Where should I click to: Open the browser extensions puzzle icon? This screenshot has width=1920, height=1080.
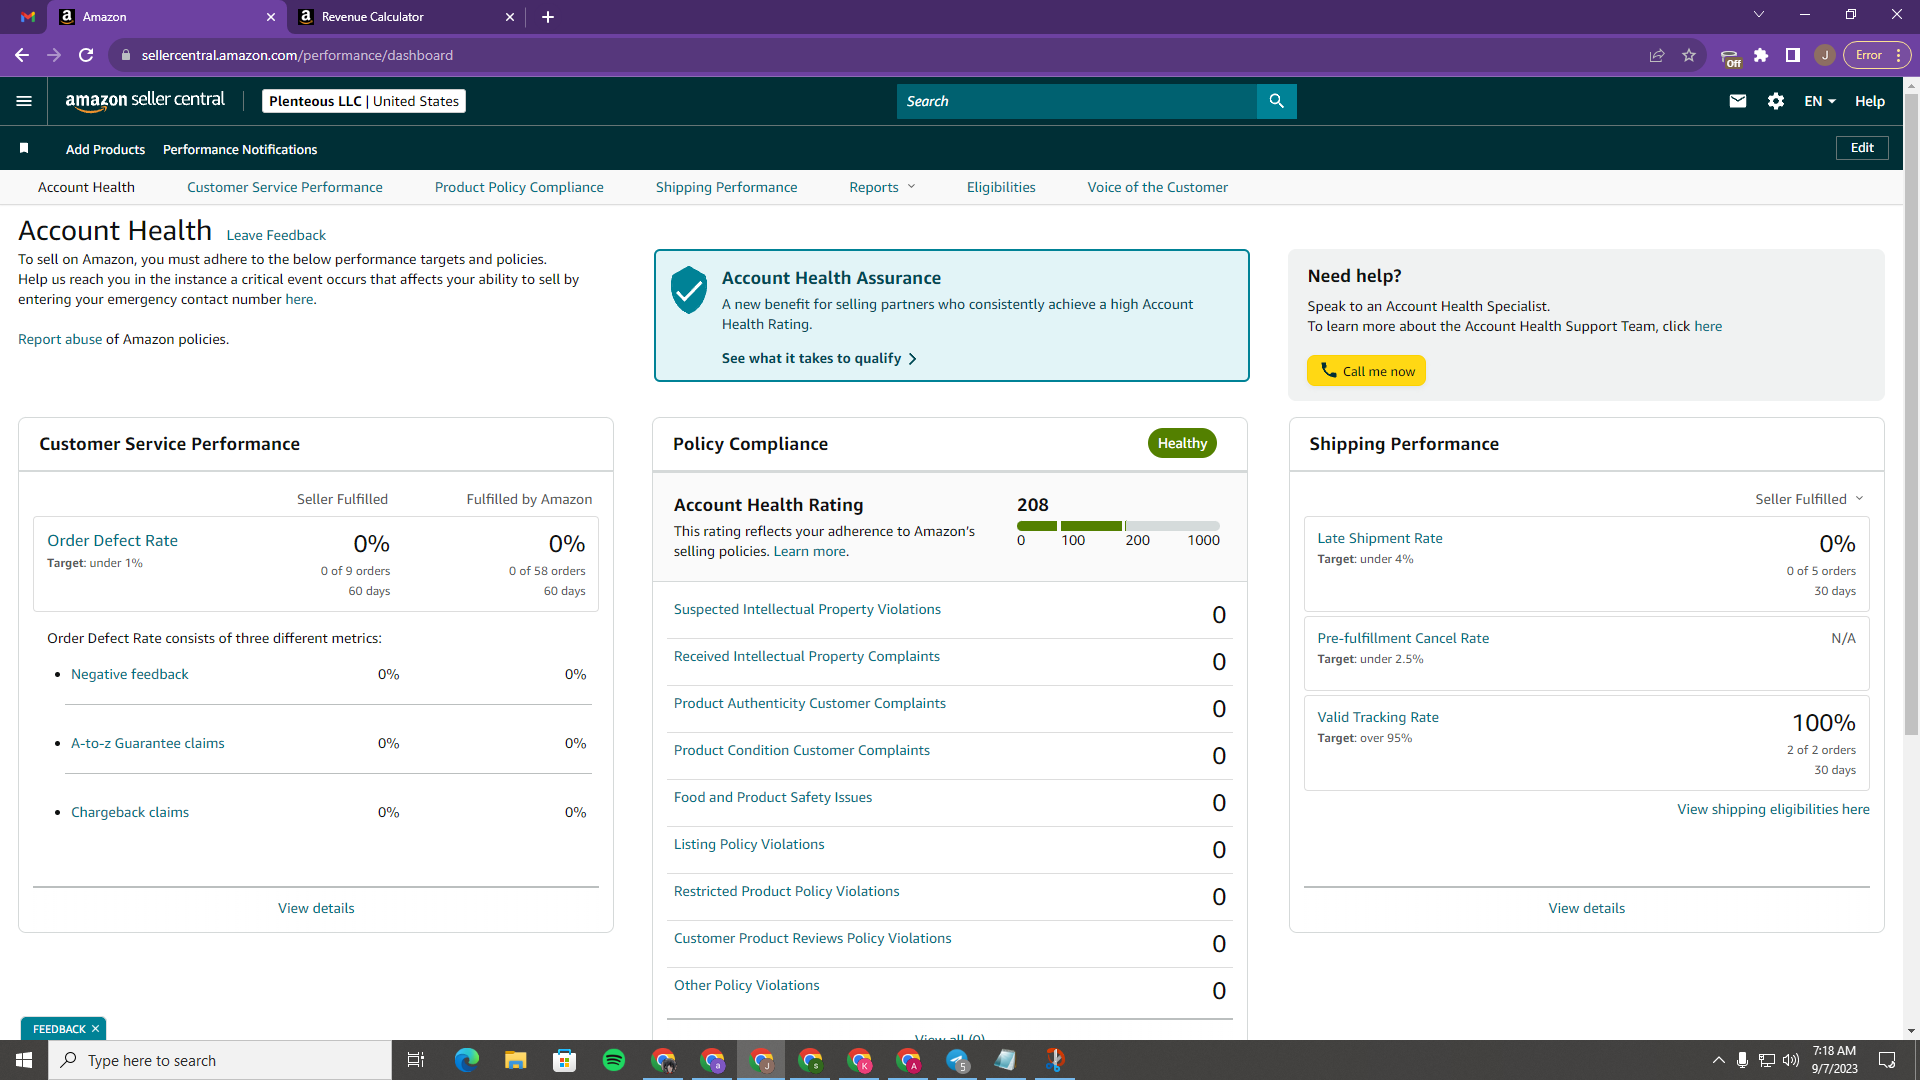pos(1761,55)
